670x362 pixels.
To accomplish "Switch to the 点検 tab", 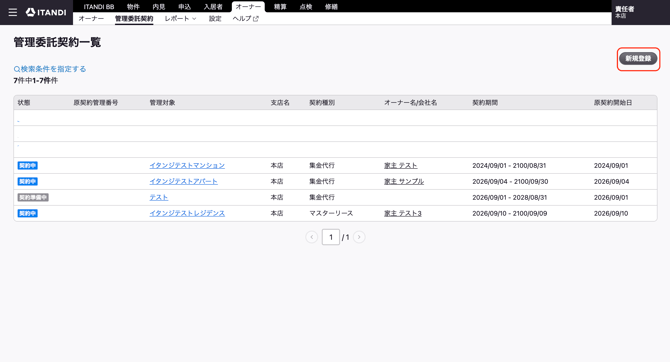I will coord(306,7).
